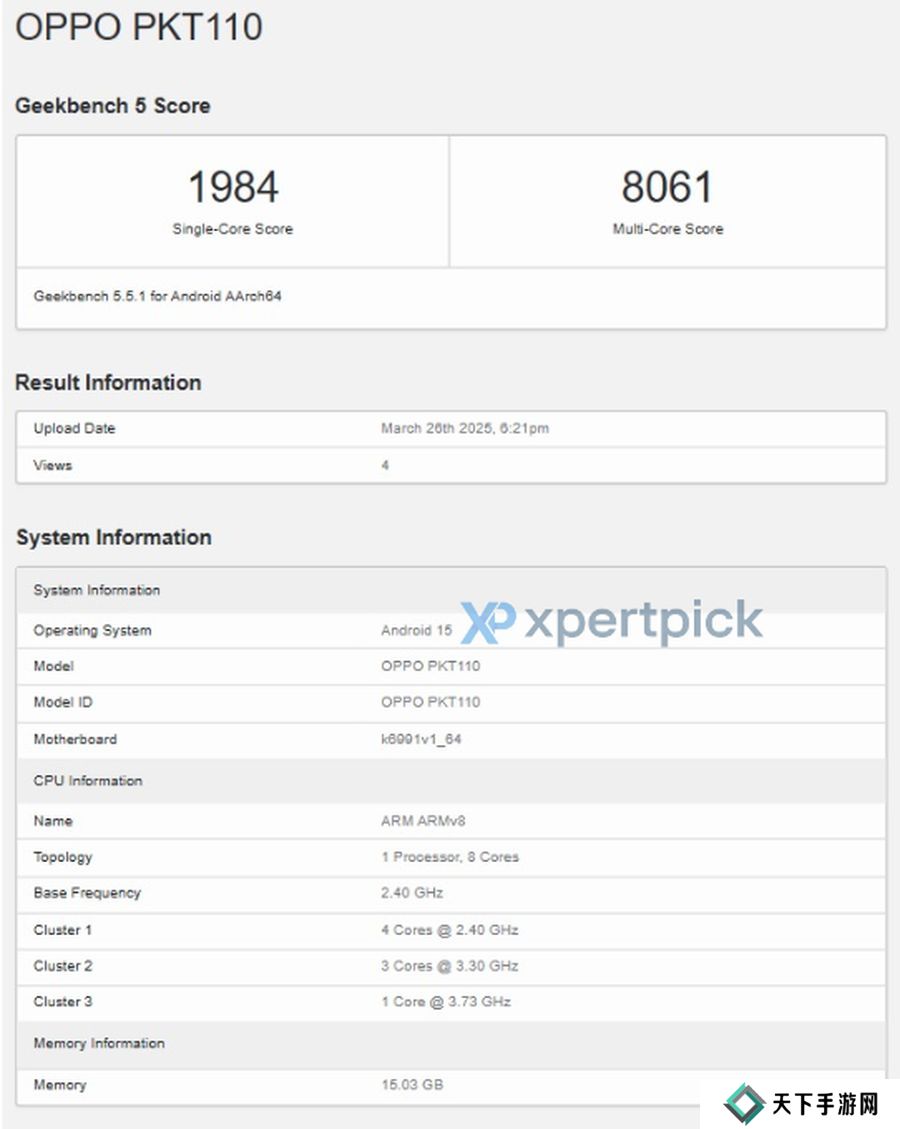Click the Views row label
This screenshot has height=1129, width=900.
pyautogui.click(x=53, y=465)
